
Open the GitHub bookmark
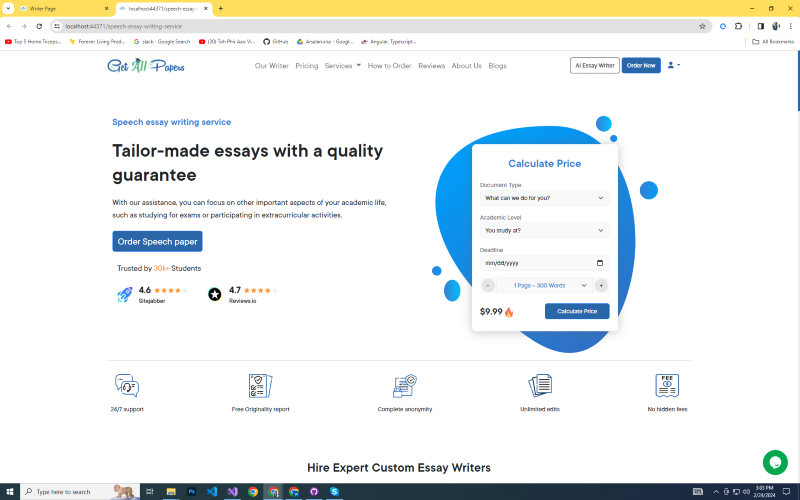pos(276,42)
